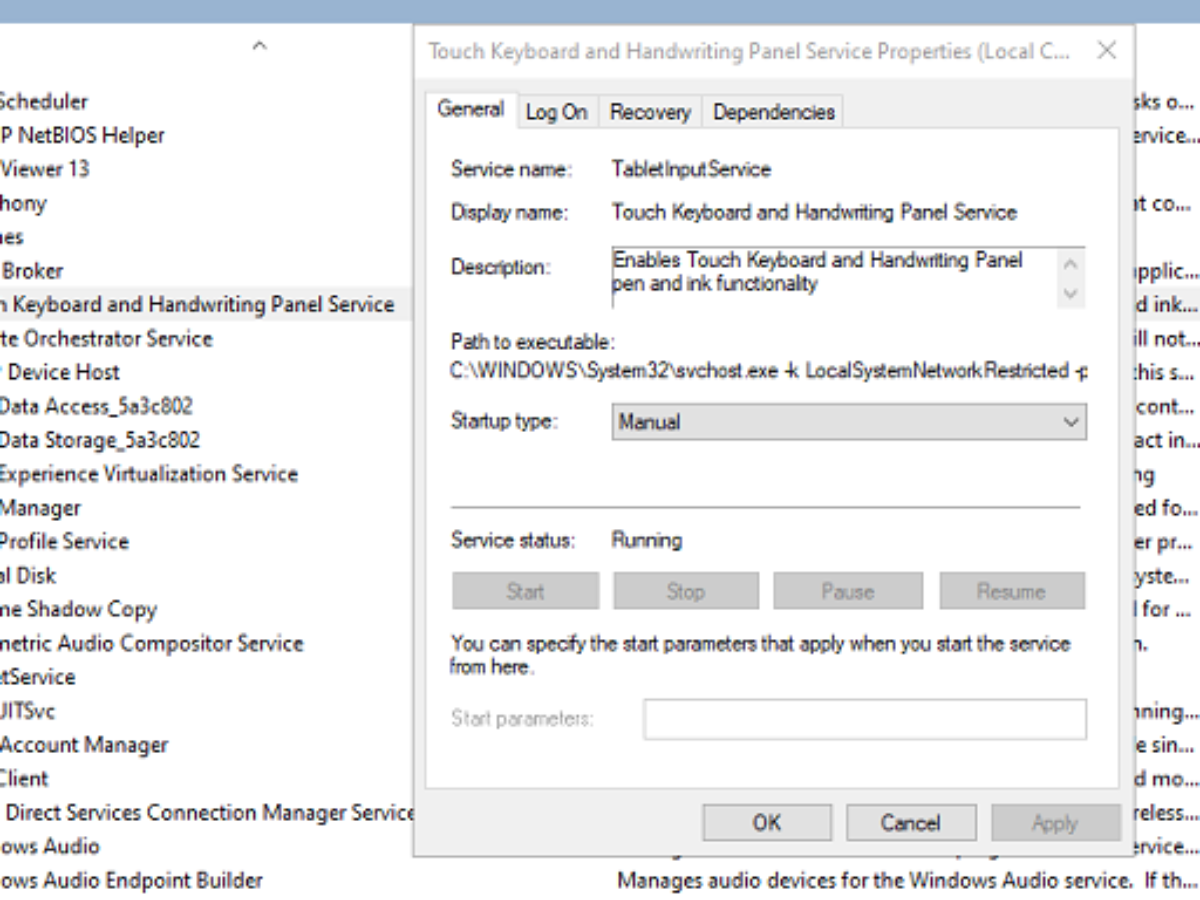Focus the Start parameters text field
1200x900 pixels.
click(x=864, y=719)
